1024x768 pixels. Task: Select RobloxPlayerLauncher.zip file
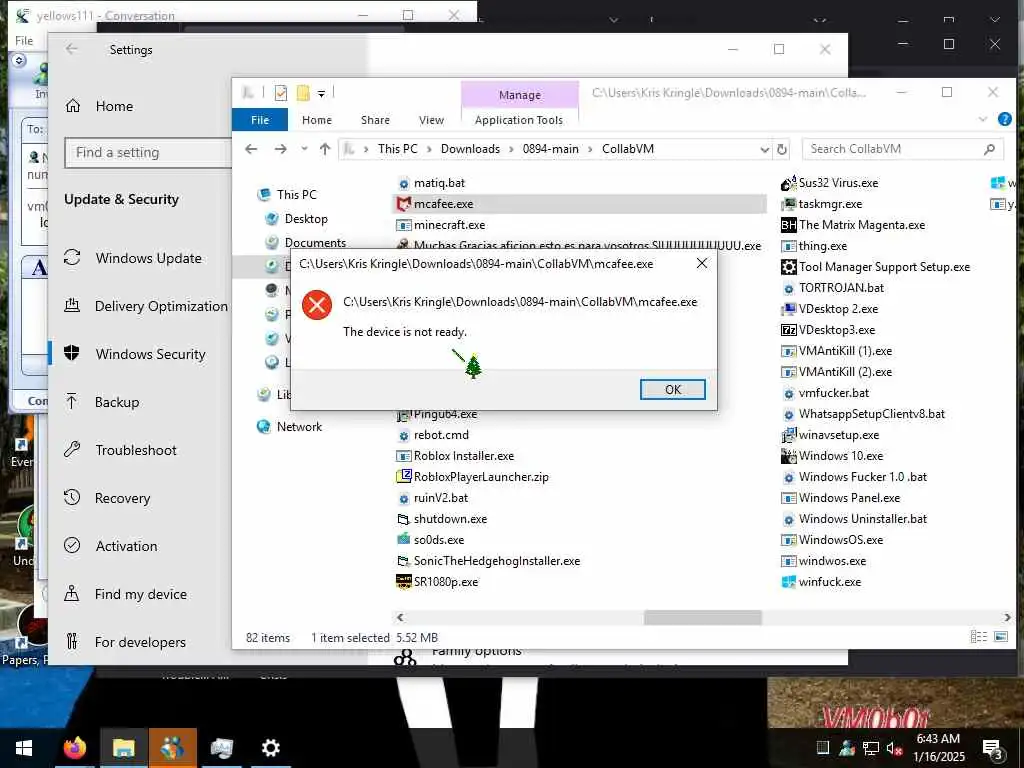[481, 477]
